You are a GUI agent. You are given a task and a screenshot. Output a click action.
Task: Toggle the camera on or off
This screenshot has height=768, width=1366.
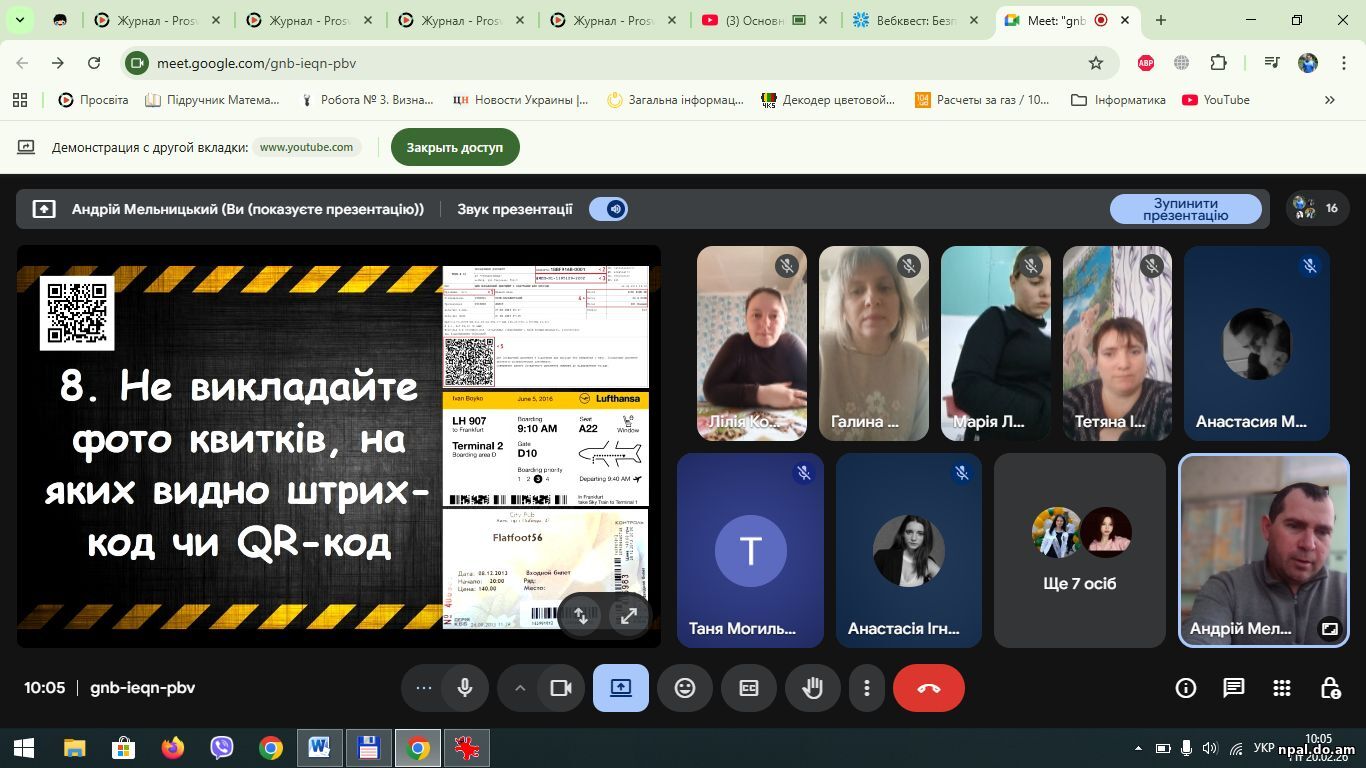[560, 688]
